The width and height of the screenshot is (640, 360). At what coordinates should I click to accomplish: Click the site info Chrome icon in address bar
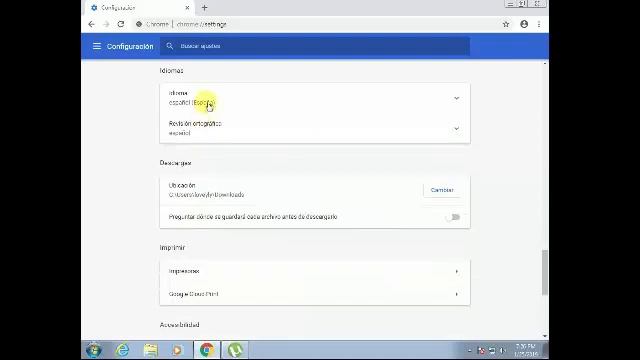coord(139,24)
